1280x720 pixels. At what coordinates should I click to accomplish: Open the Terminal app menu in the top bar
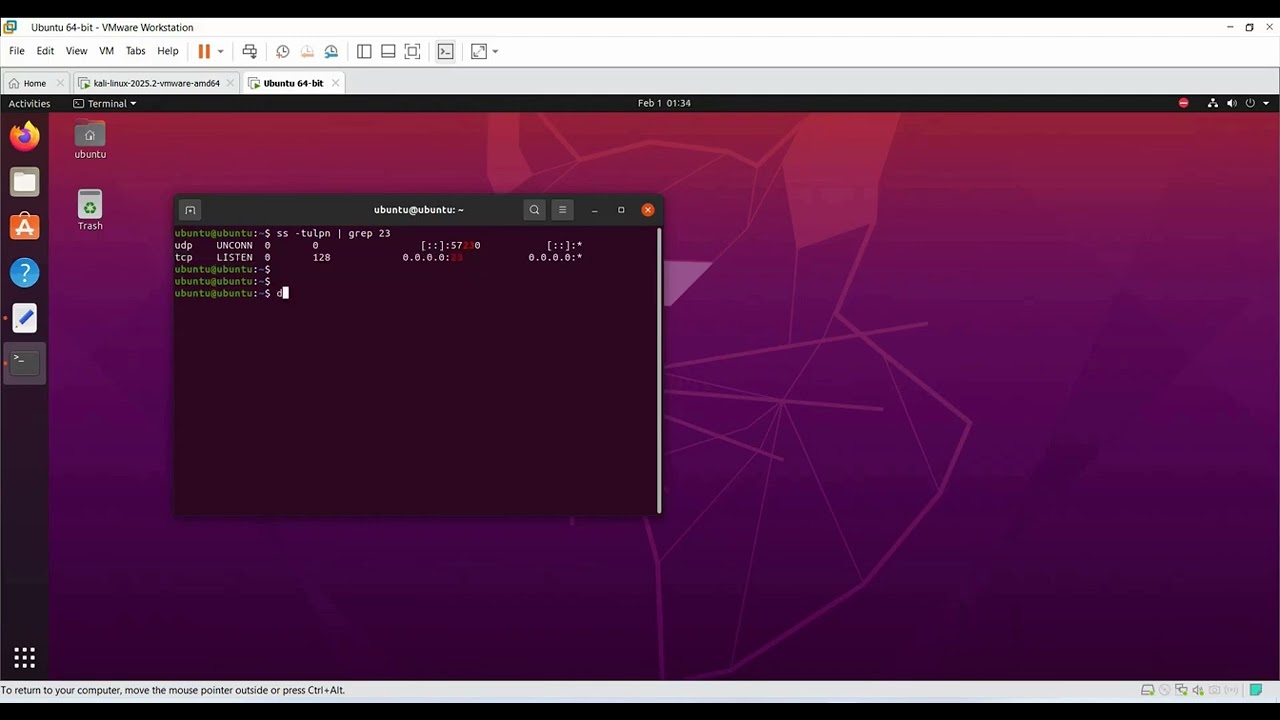pos(105,103)
